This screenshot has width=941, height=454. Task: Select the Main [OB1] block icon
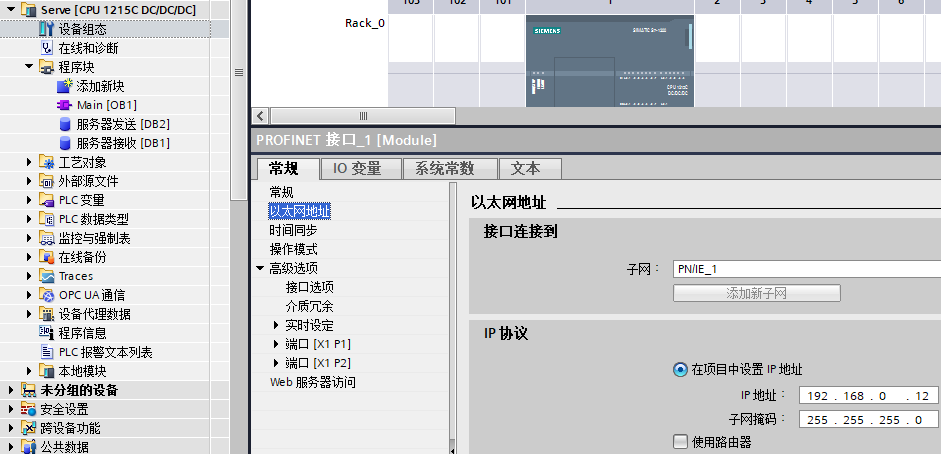click(x=65, y=105)
